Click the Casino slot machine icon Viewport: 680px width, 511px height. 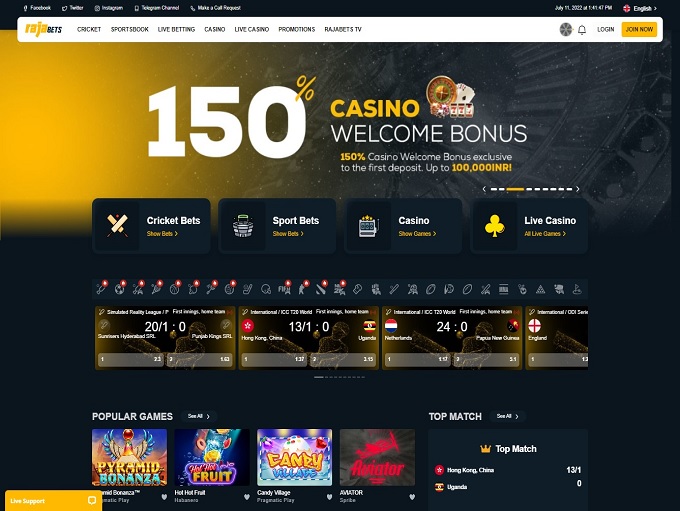(x=369, y=226)
